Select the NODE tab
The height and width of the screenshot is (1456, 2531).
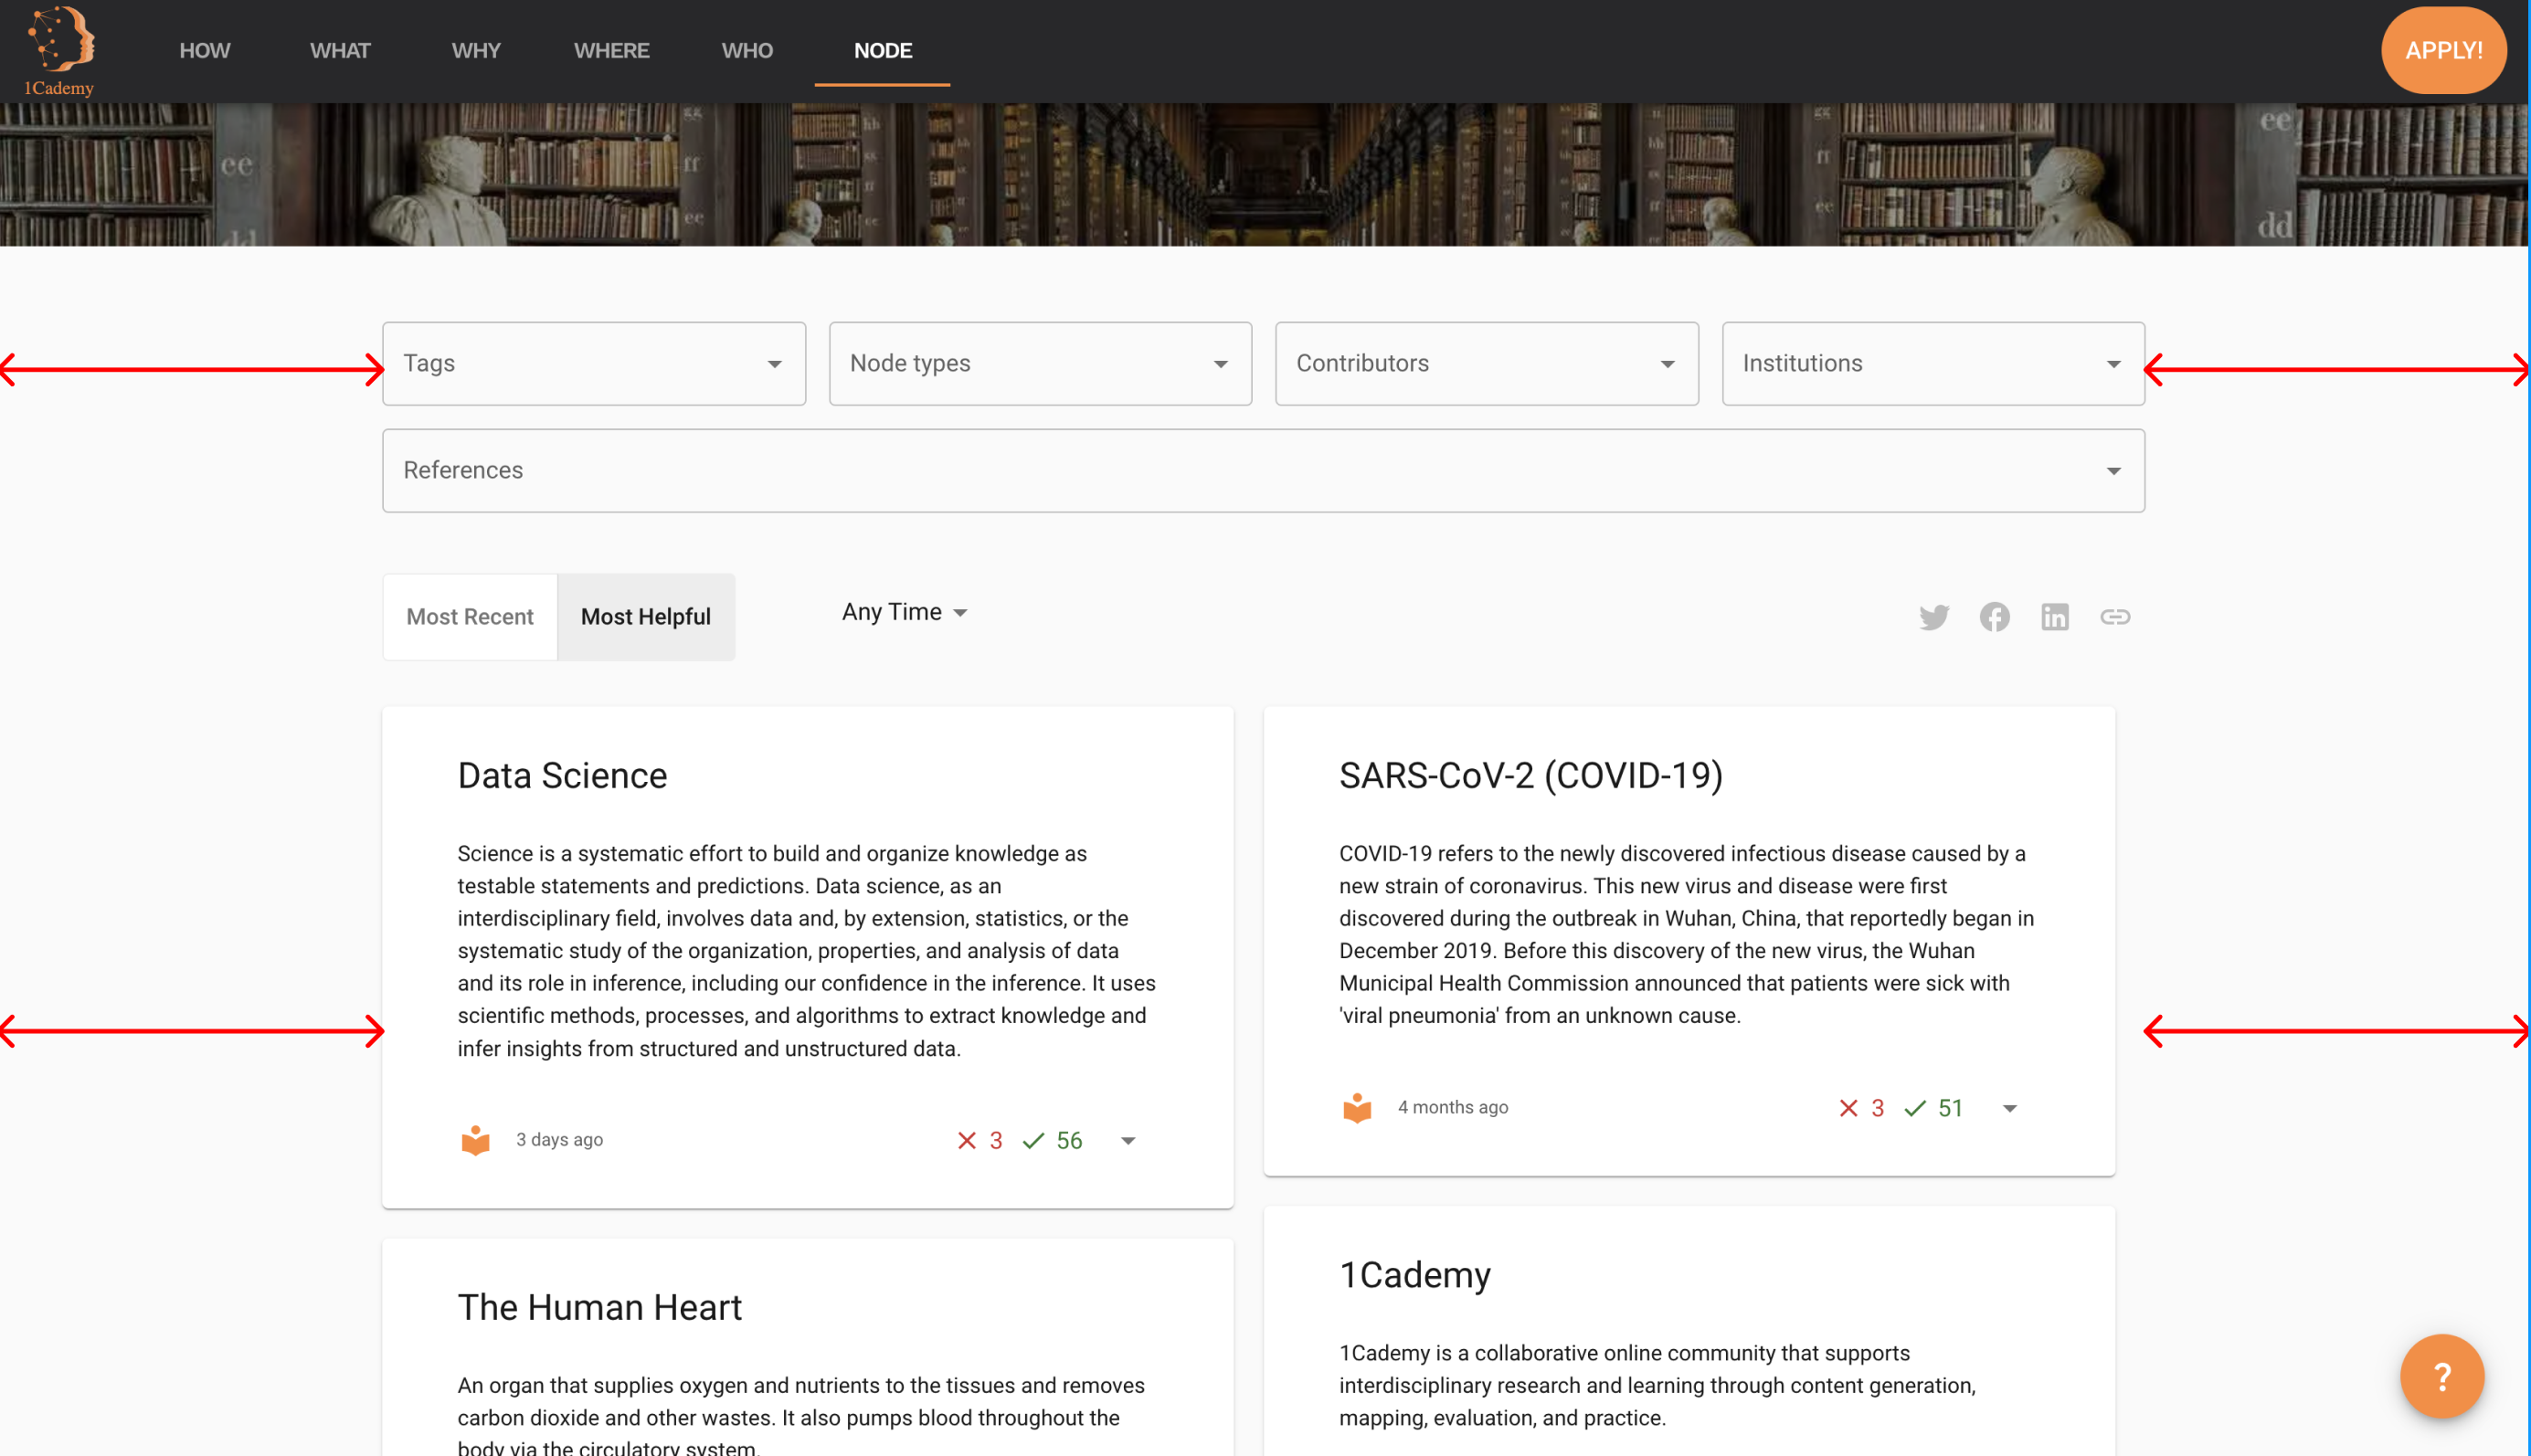[x=883, y=51]
